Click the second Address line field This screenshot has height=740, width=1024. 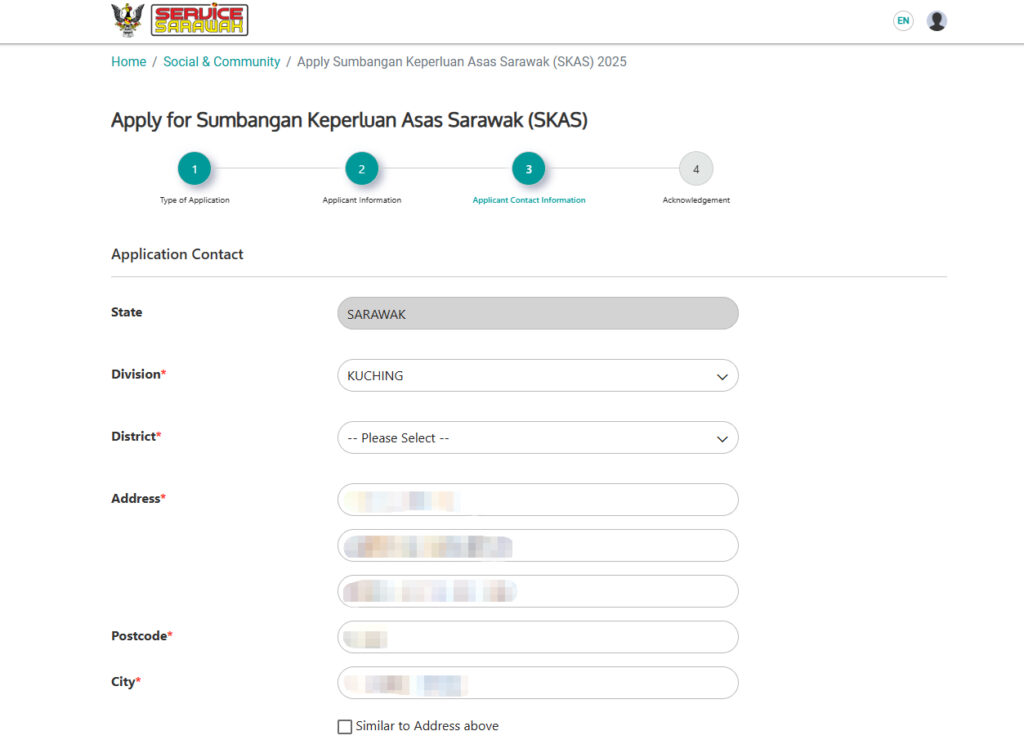point(538,545)
